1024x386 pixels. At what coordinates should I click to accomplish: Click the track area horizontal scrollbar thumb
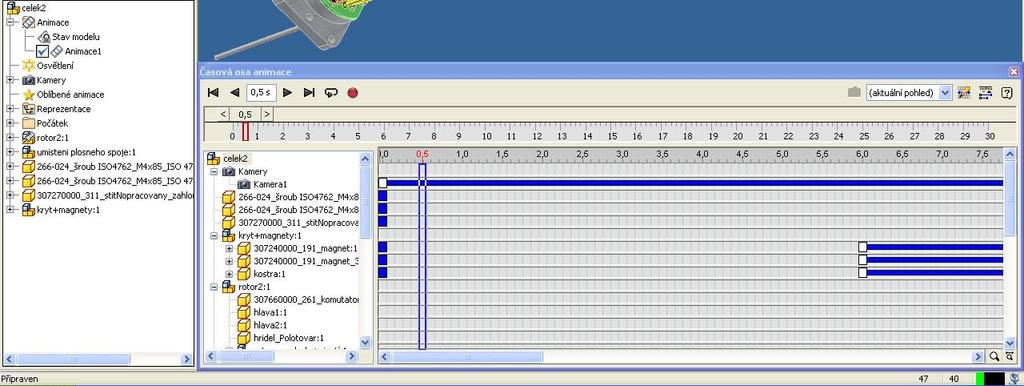pyautogui.click(x=467, y=357)
